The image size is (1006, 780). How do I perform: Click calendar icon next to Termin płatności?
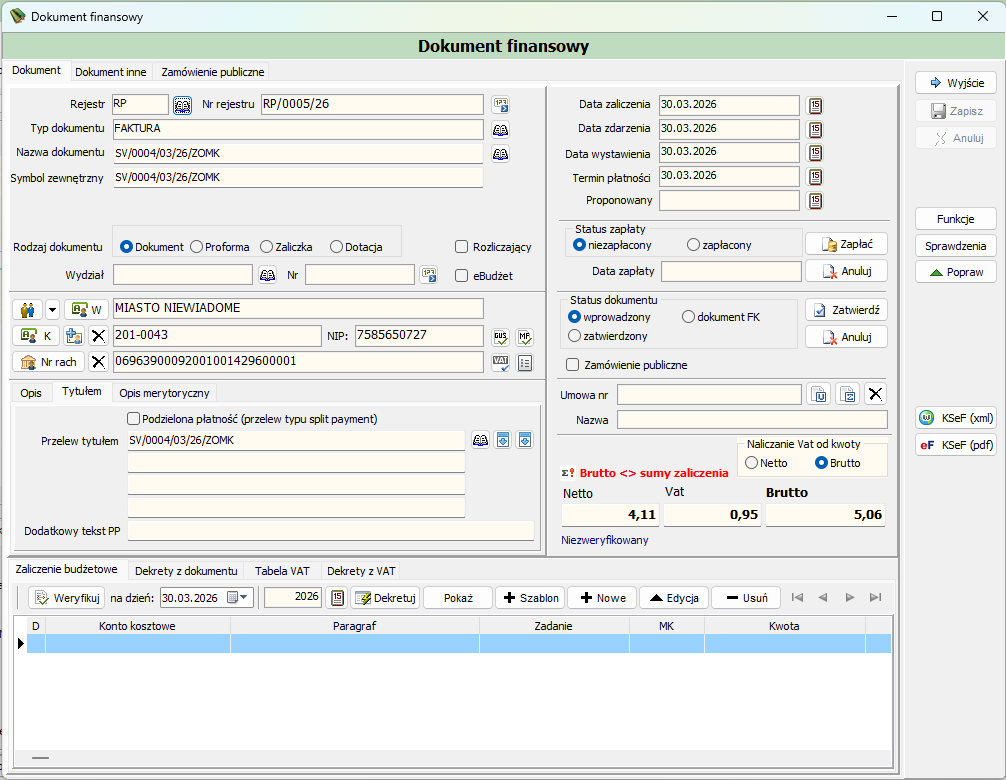click(815, 176)
